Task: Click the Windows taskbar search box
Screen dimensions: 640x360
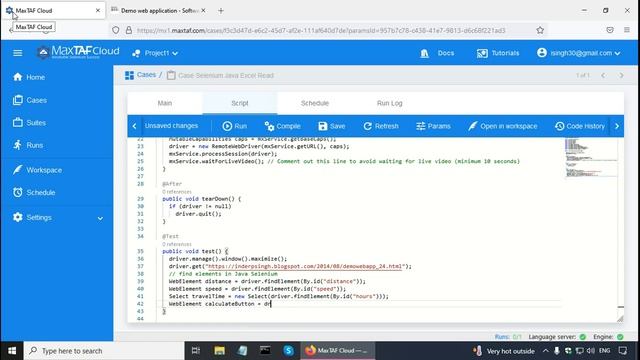Action: [x=105, y=351]
